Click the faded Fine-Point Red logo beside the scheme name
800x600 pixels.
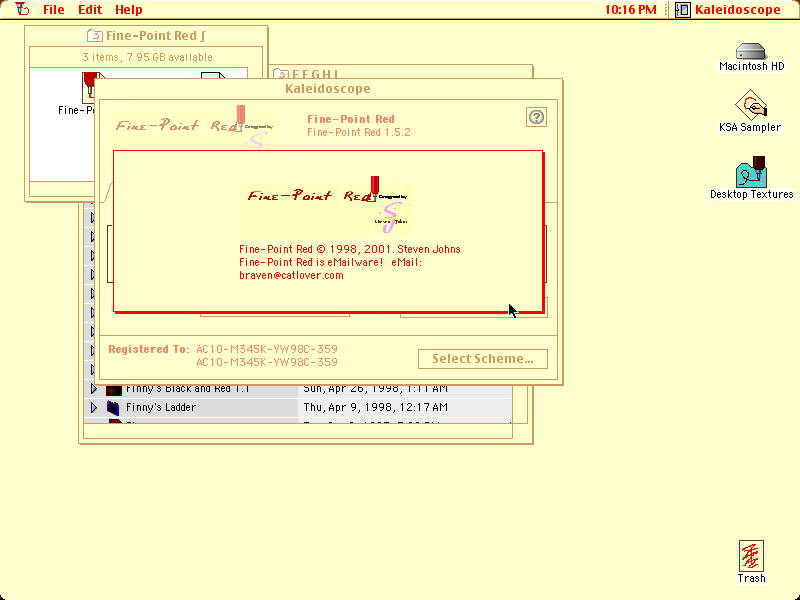click(196, 127)
